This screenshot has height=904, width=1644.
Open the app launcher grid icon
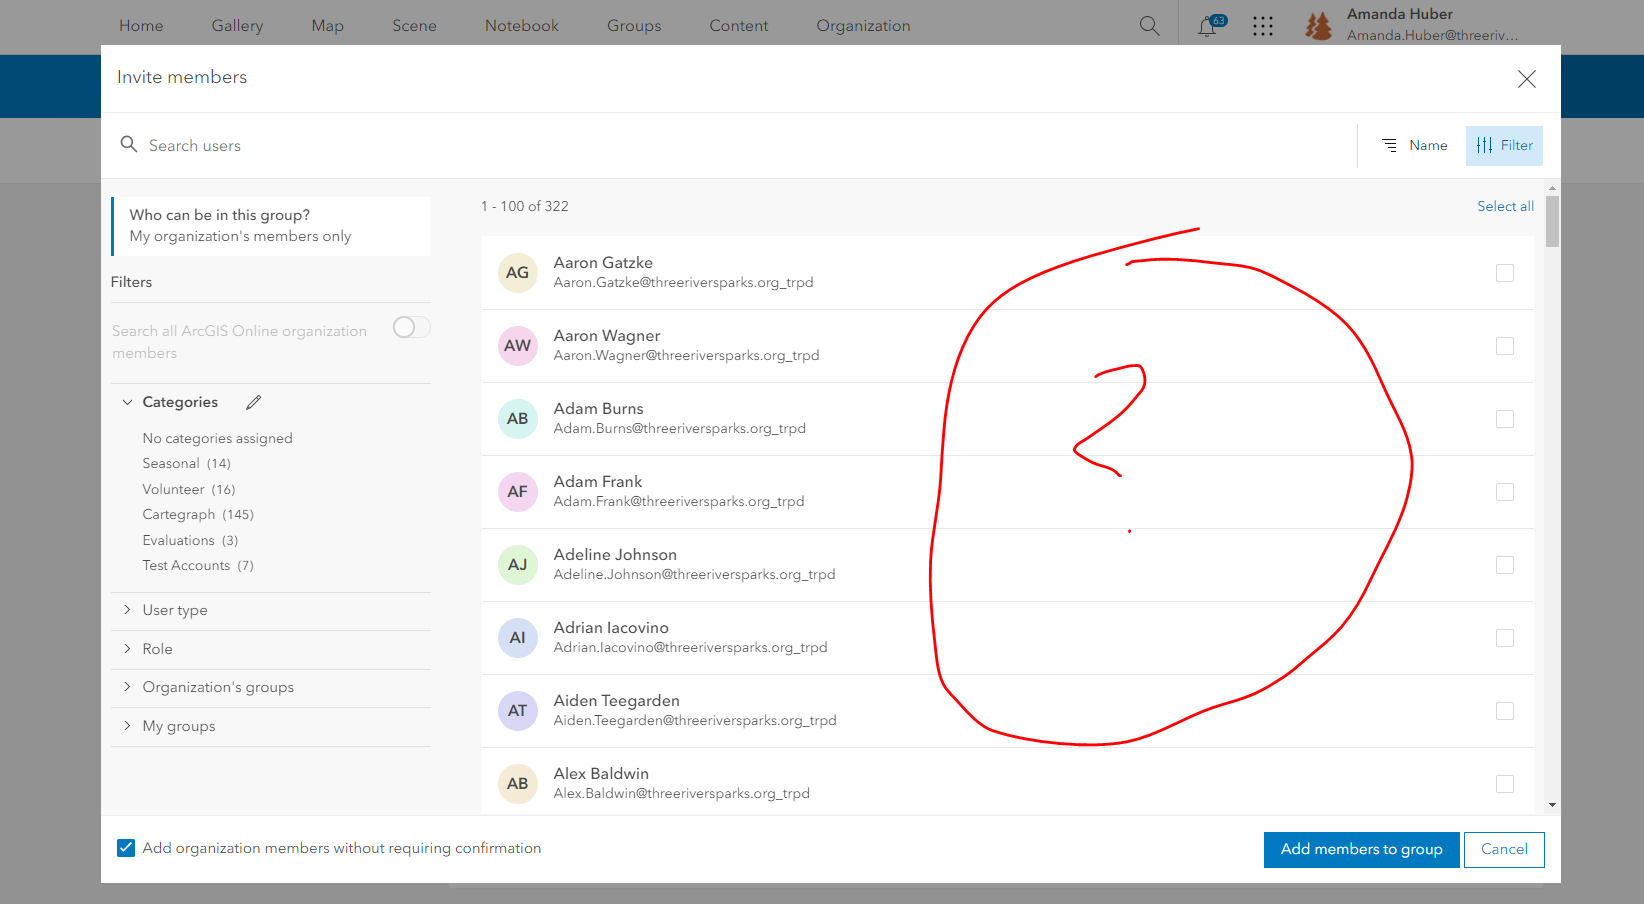pos(1263,27)
